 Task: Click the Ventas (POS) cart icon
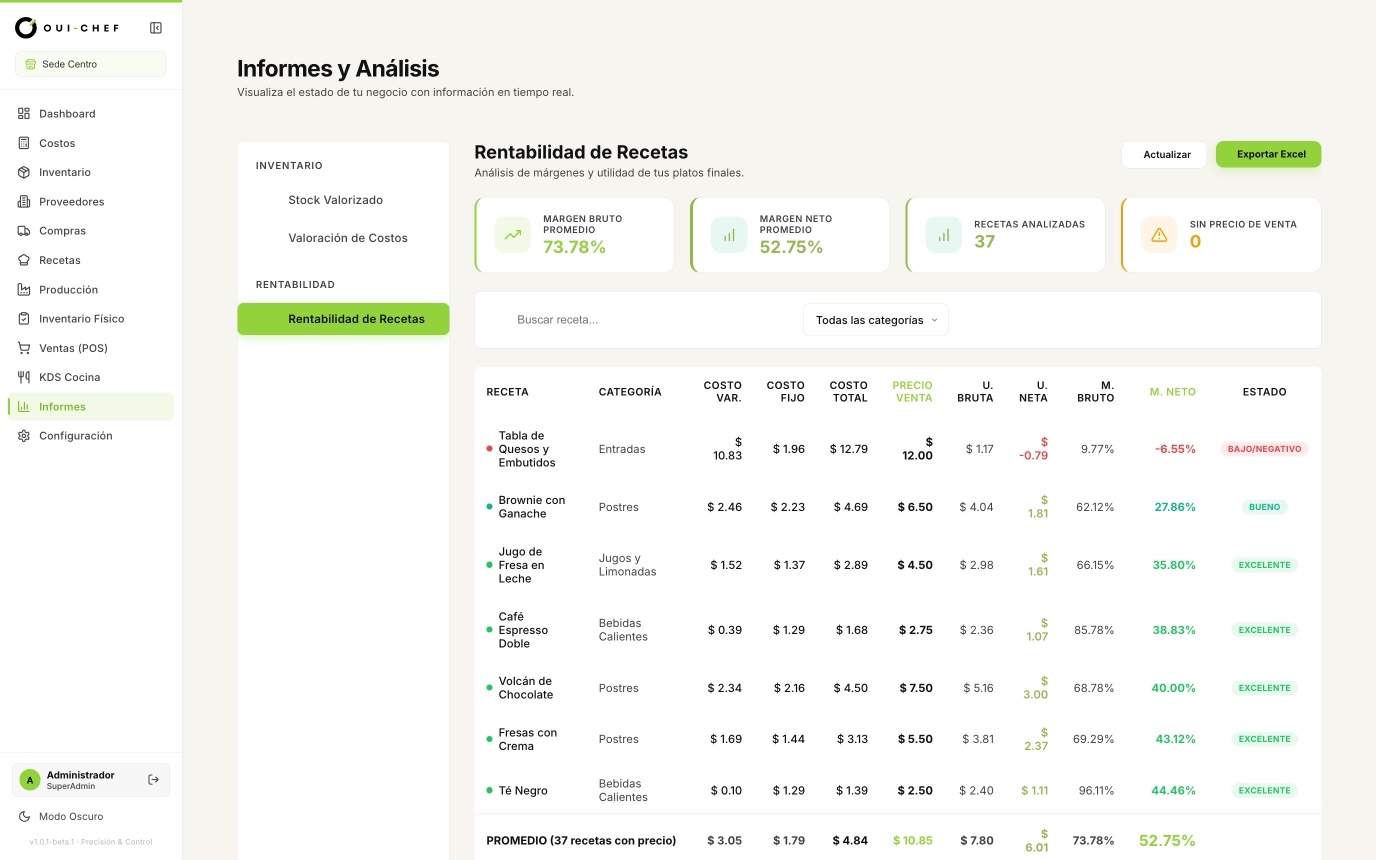(x=24, y=348)
